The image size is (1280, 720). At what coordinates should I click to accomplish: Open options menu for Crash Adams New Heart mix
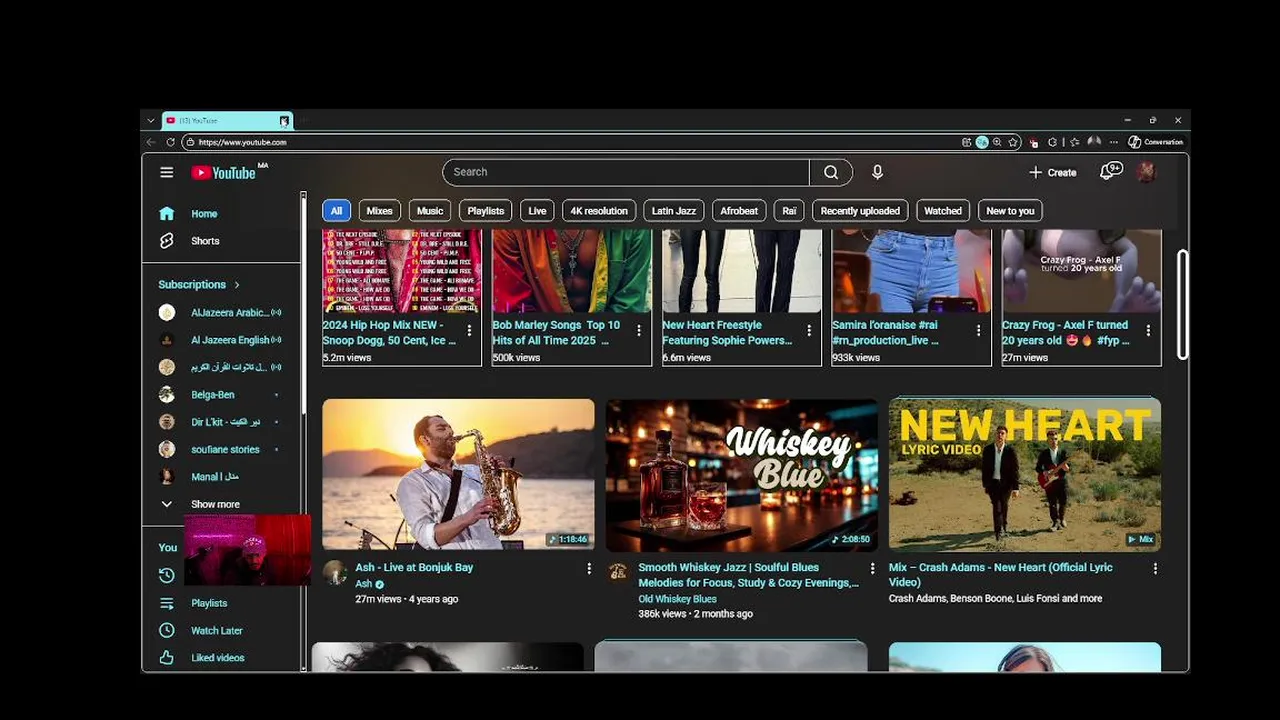coord(1155,568)
